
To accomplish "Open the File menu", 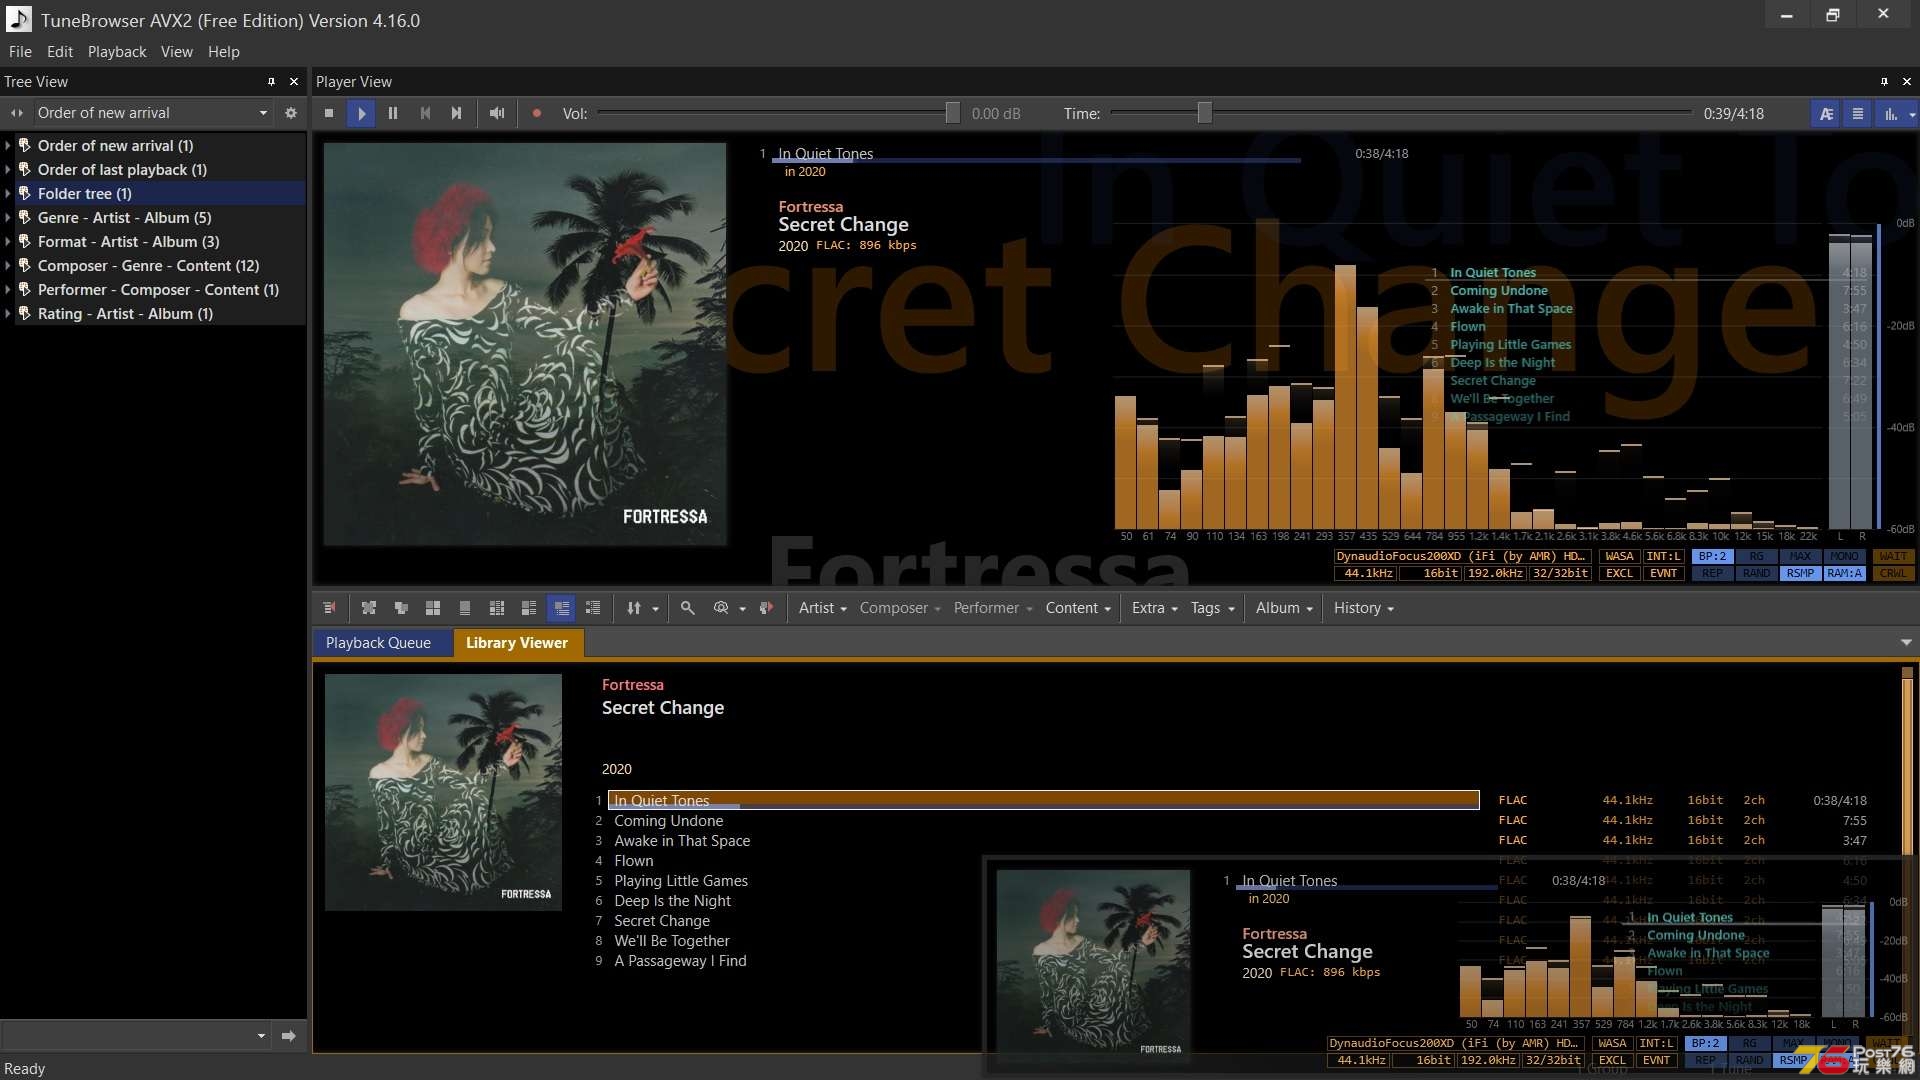I will coord(20,52).
